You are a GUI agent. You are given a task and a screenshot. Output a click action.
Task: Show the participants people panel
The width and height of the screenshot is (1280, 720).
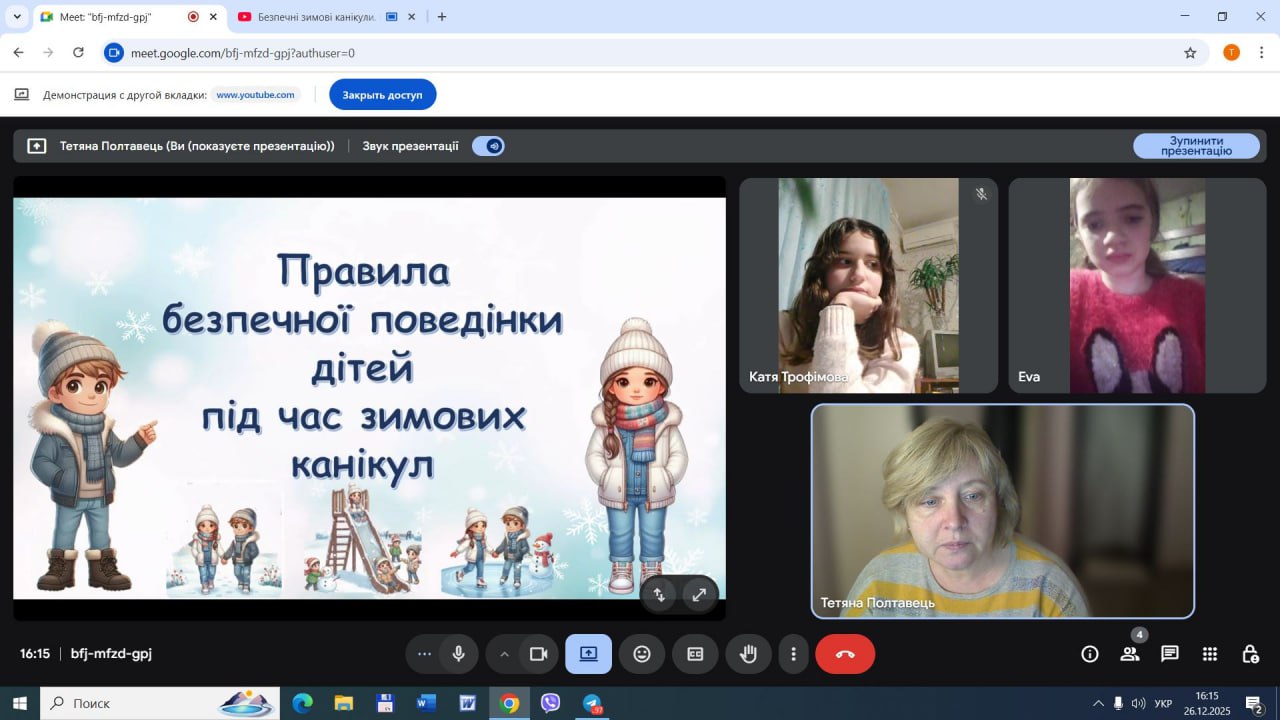[x=1130, y=654]
